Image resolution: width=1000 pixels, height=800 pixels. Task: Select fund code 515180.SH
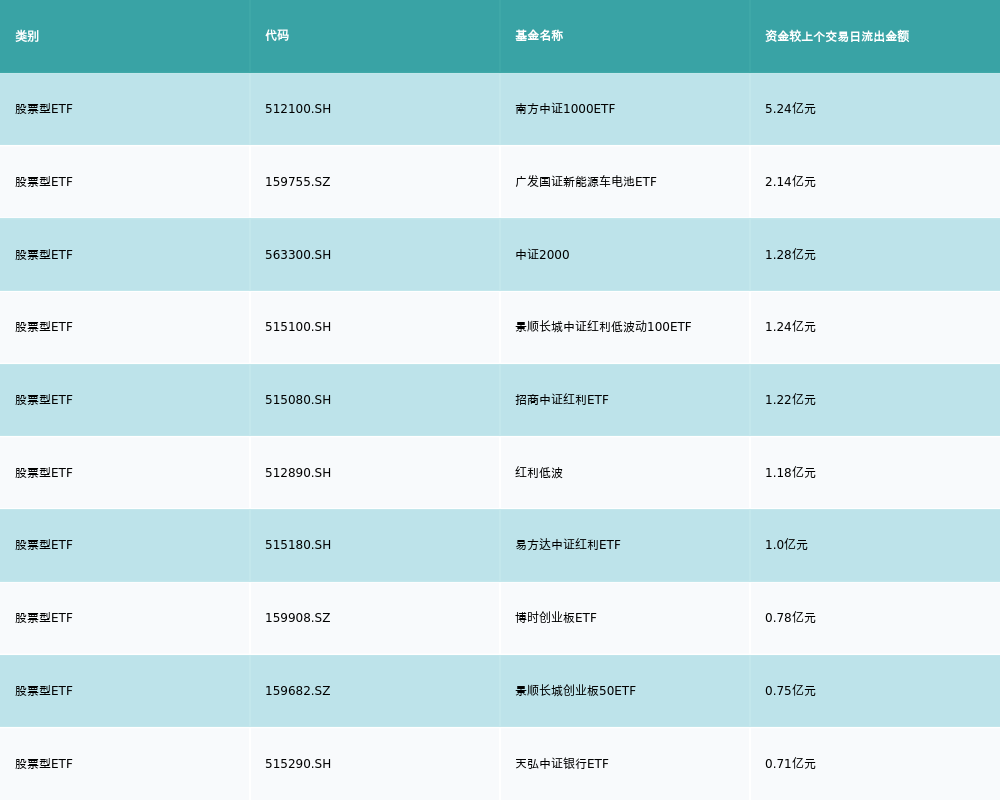pos(298,545)
